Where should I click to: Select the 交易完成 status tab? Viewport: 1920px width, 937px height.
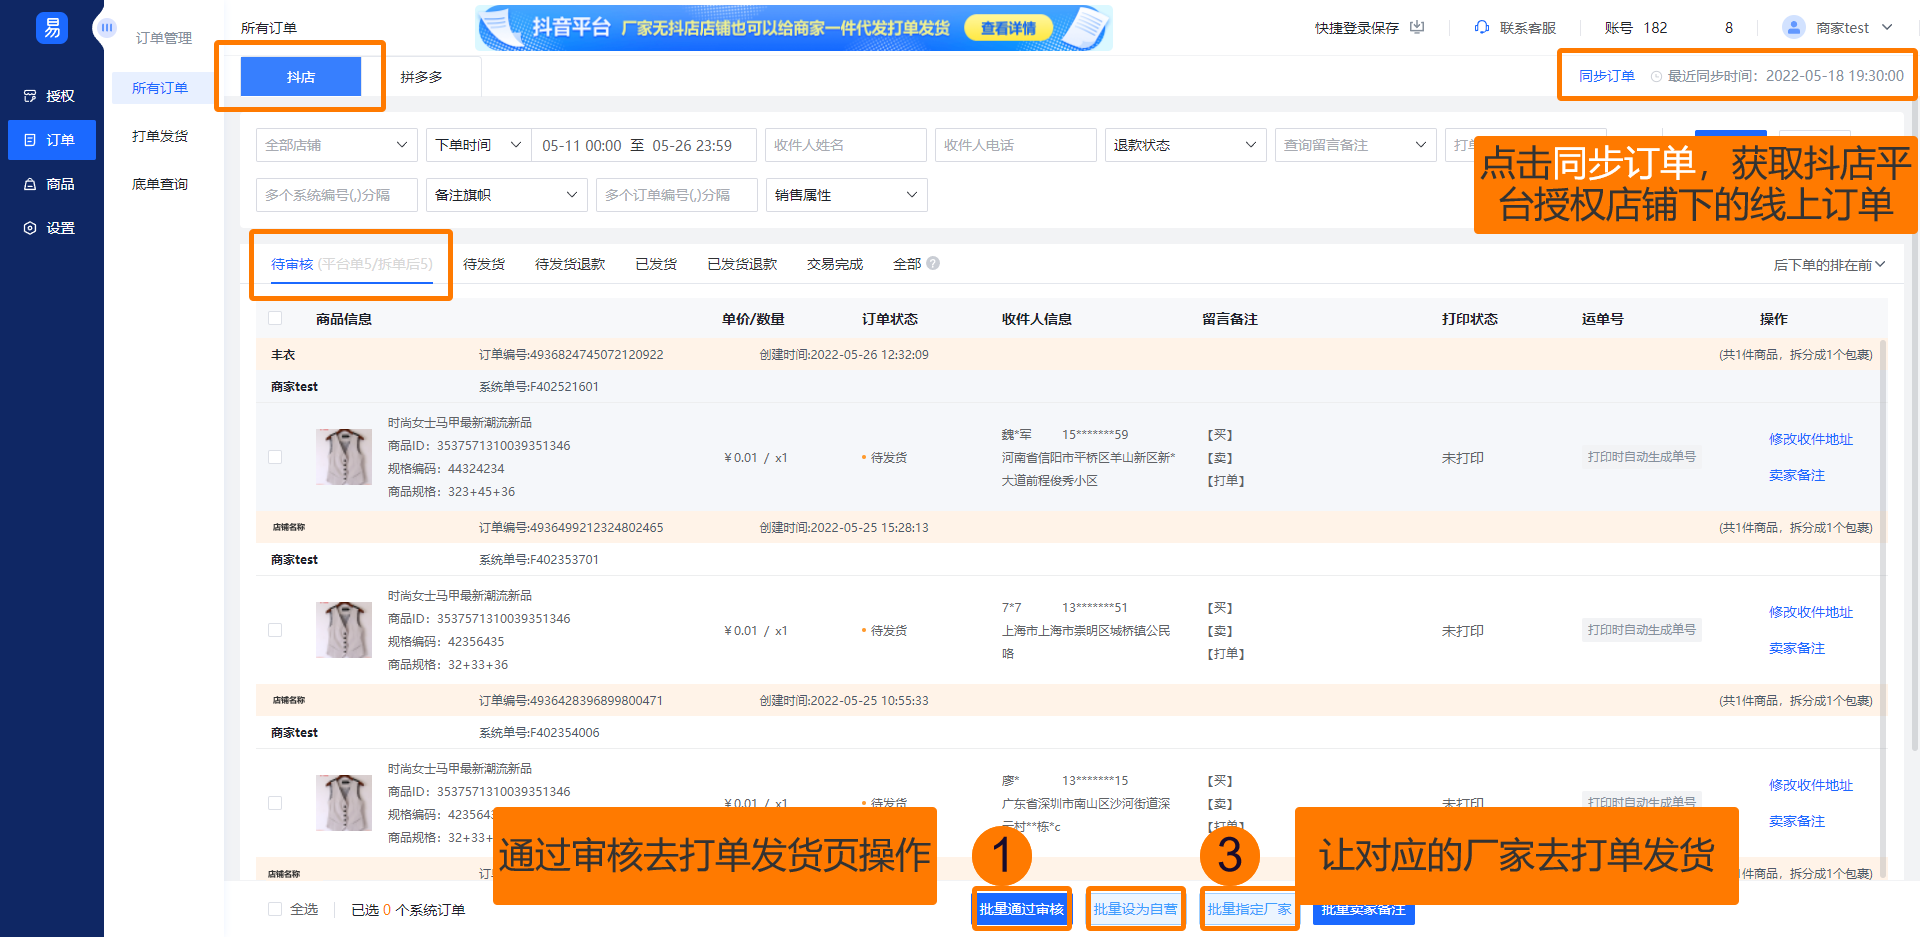(835, 264)
